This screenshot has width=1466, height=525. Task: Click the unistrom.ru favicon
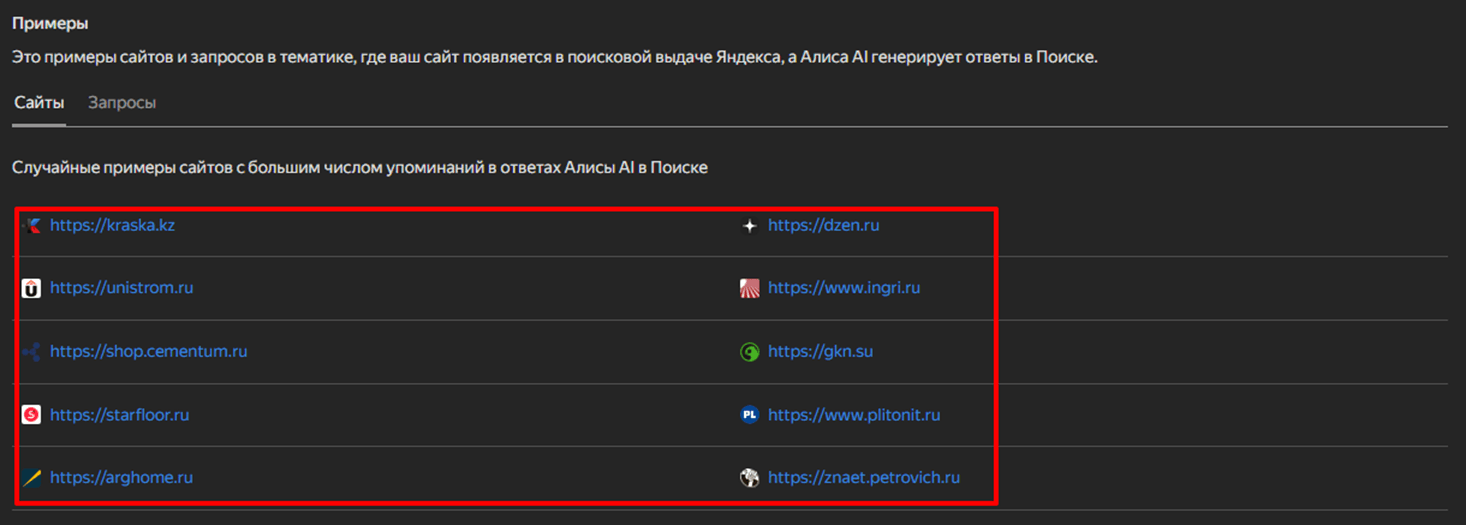click(32, 289)
